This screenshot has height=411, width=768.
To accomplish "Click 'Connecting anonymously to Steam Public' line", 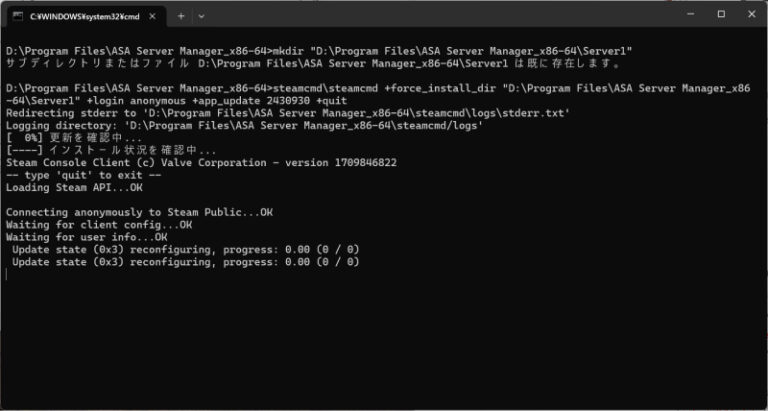I will coord(139,212).
